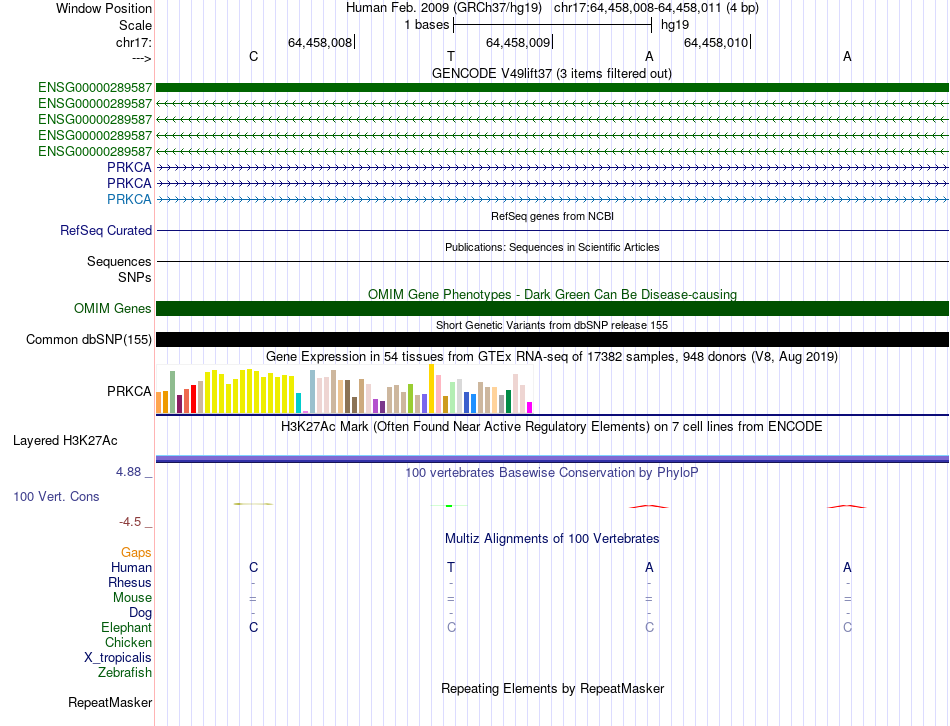Open the GTEx Gene Expression track title
Screen dimensions: 950x726
coord(552,356)
